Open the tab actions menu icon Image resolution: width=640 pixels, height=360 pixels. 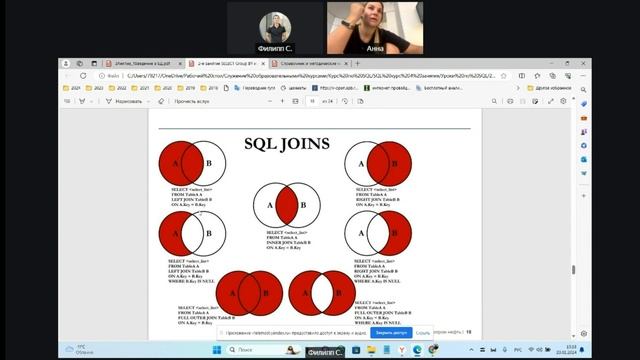(x=94, y=64)
